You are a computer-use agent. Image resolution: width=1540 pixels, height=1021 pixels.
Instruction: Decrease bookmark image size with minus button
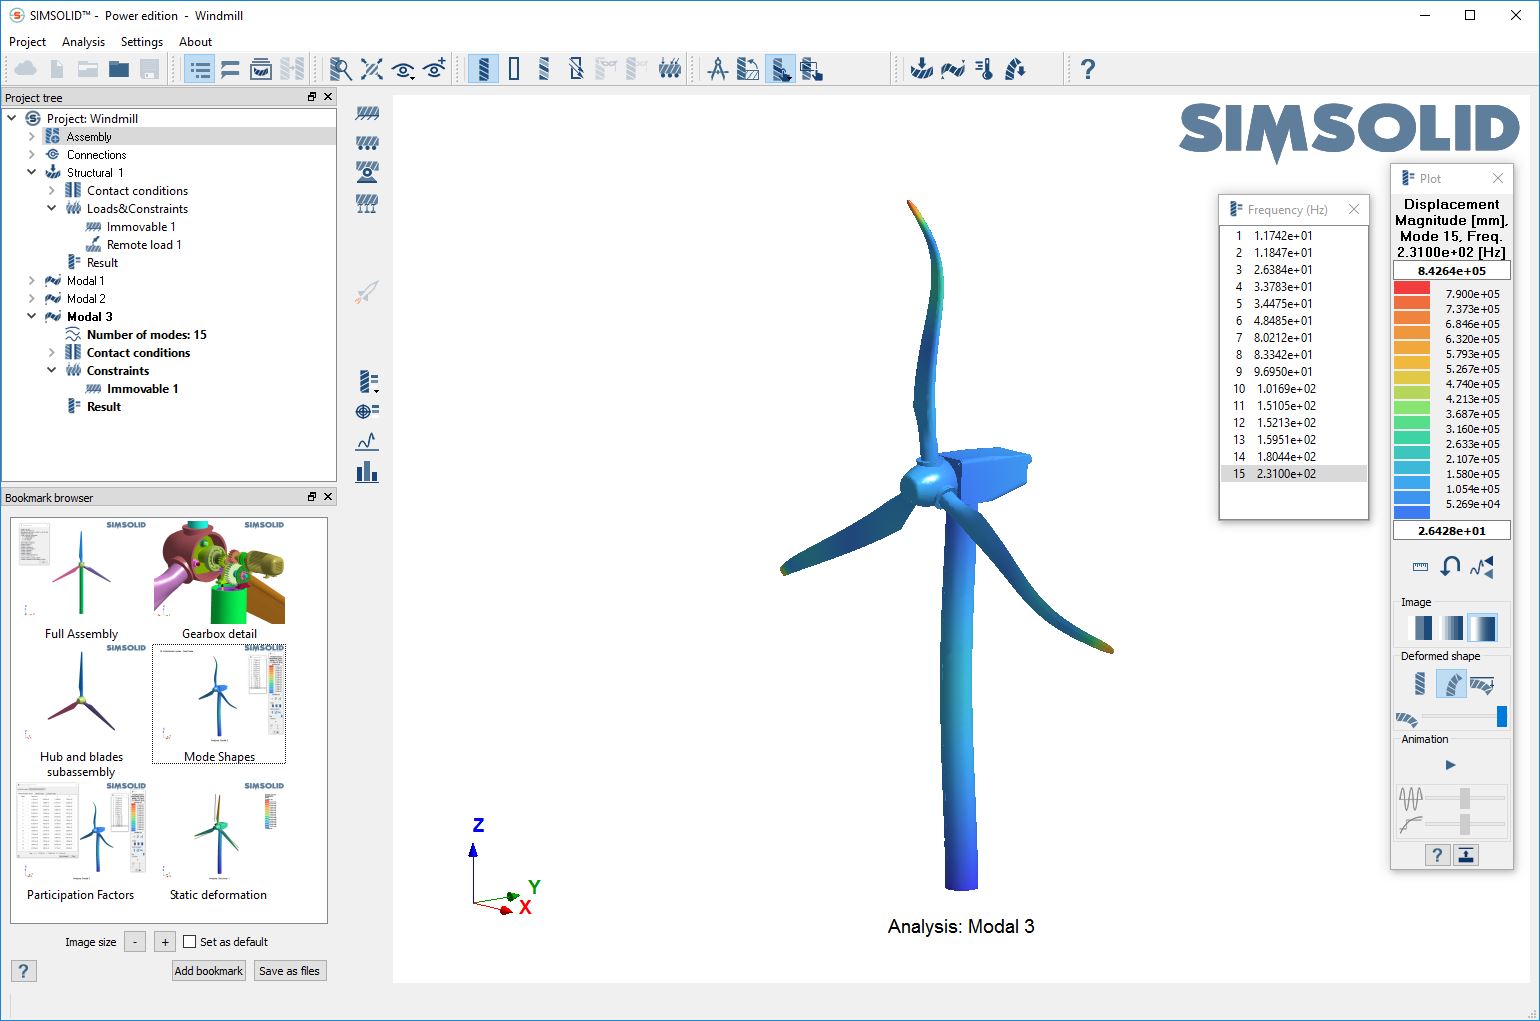(x=135, y=942)
